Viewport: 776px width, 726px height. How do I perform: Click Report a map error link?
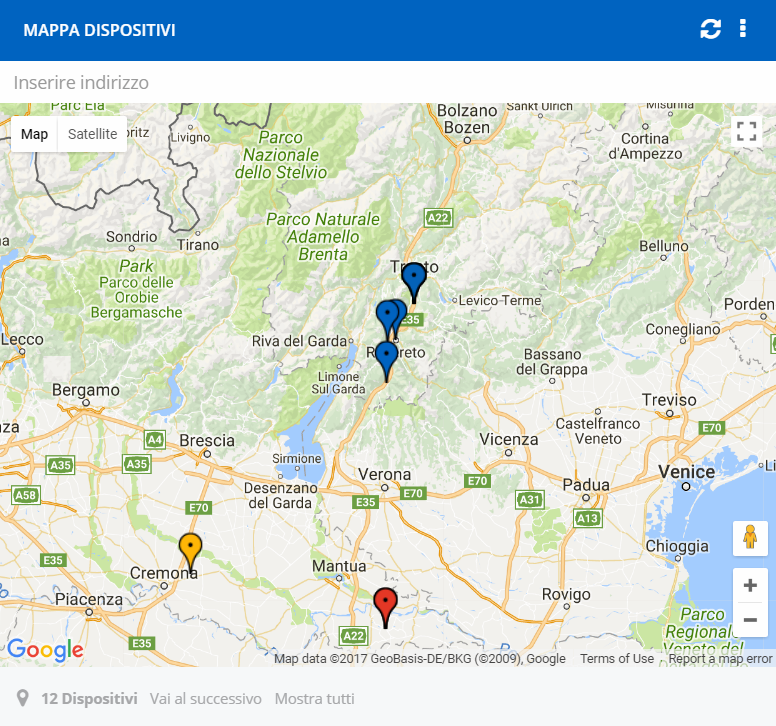pos(720,659)
